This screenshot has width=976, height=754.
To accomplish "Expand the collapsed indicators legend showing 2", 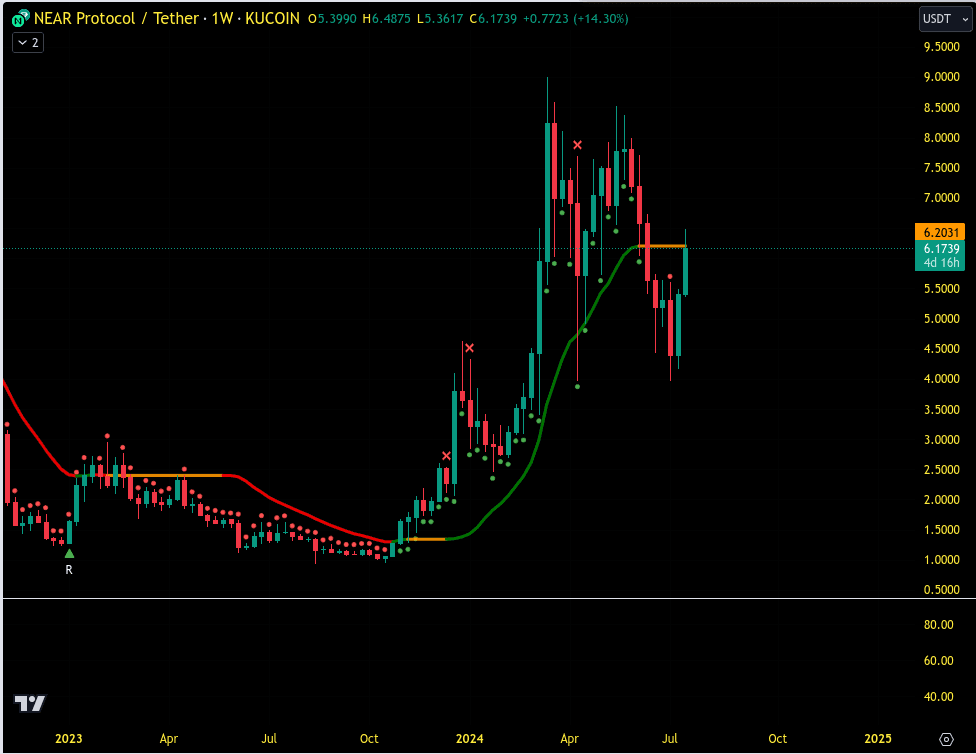I will 28,42.
